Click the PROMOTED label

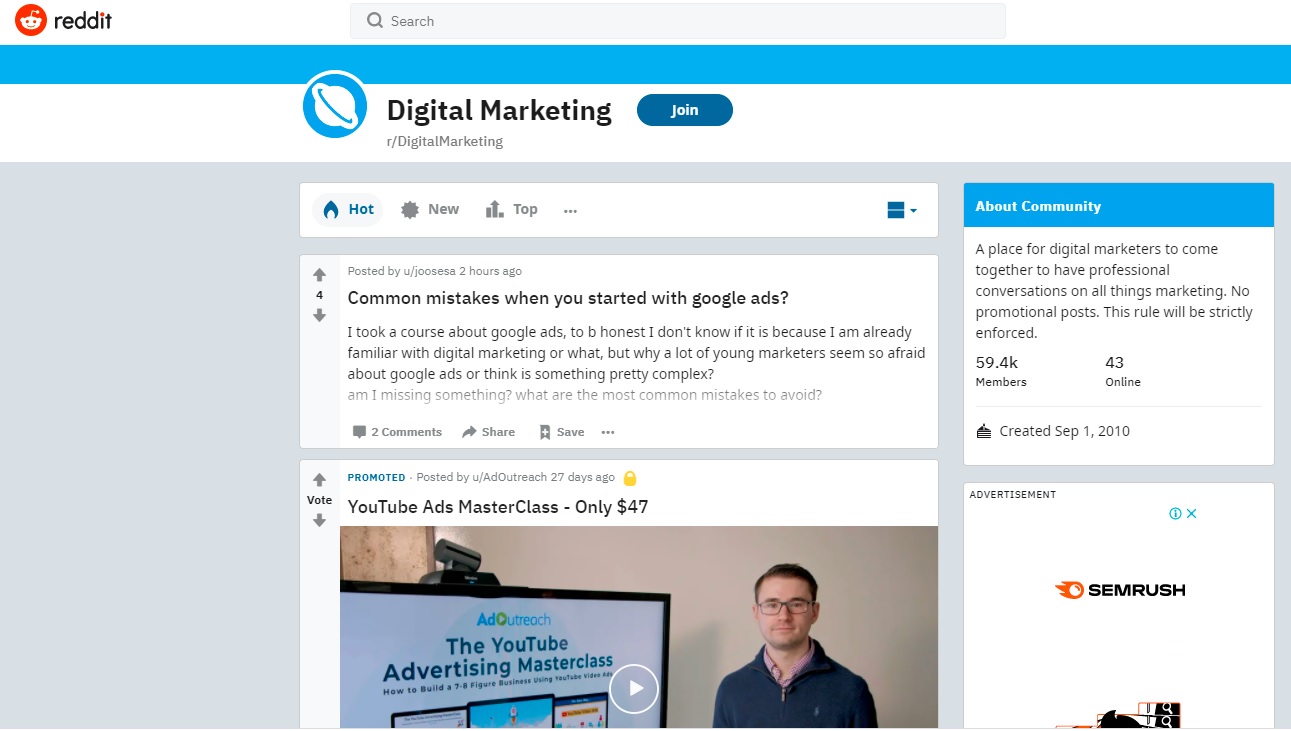(x=377, y=478)
